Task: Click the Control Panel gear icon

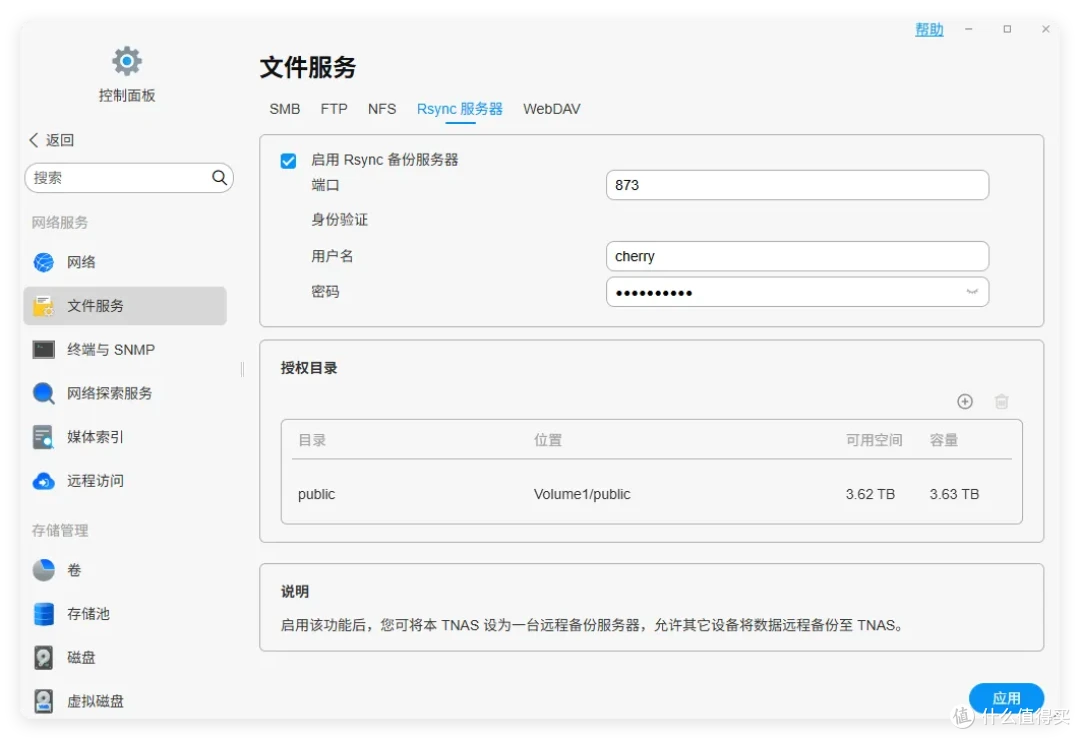Action: pos(127,61)
